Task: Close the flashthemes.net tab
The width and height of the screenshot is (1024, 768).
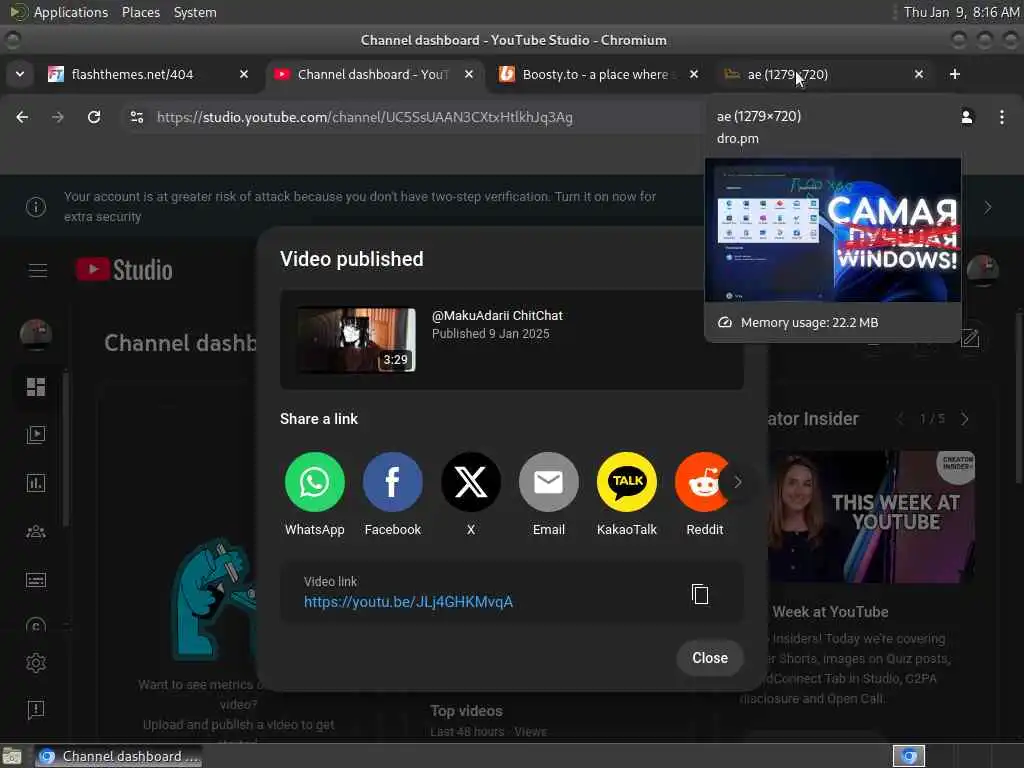Action: pyautogui.click(x=244, y=74)
